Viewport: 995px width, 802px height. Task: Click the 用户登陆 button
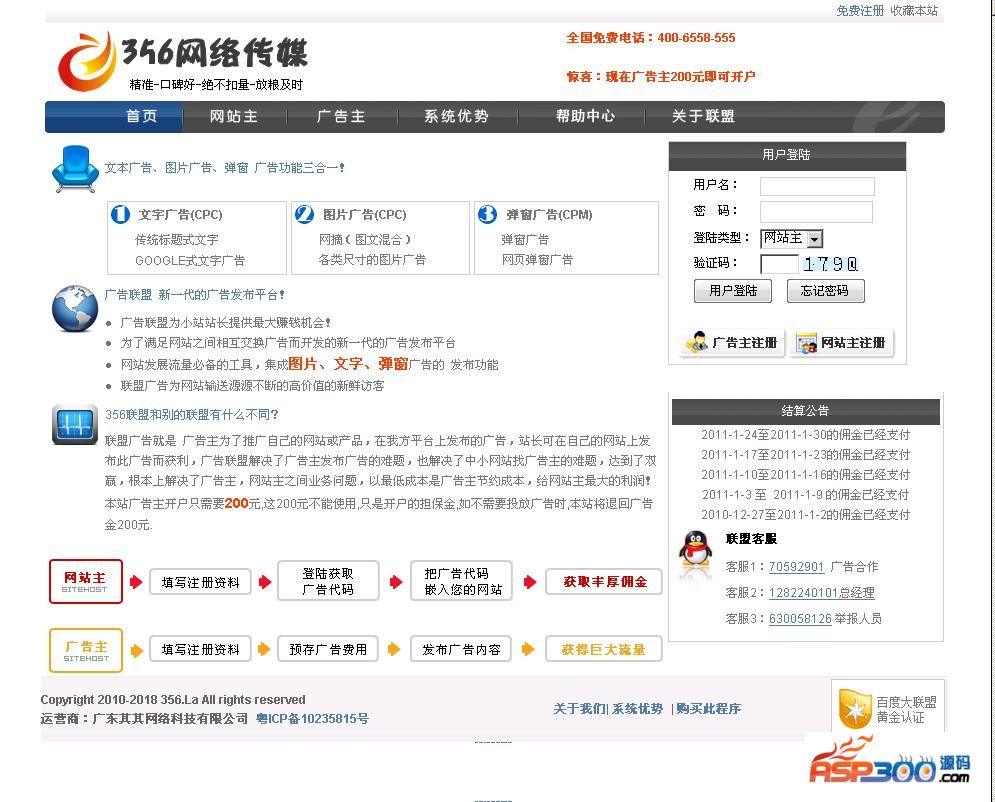click(x=733, y=291)
